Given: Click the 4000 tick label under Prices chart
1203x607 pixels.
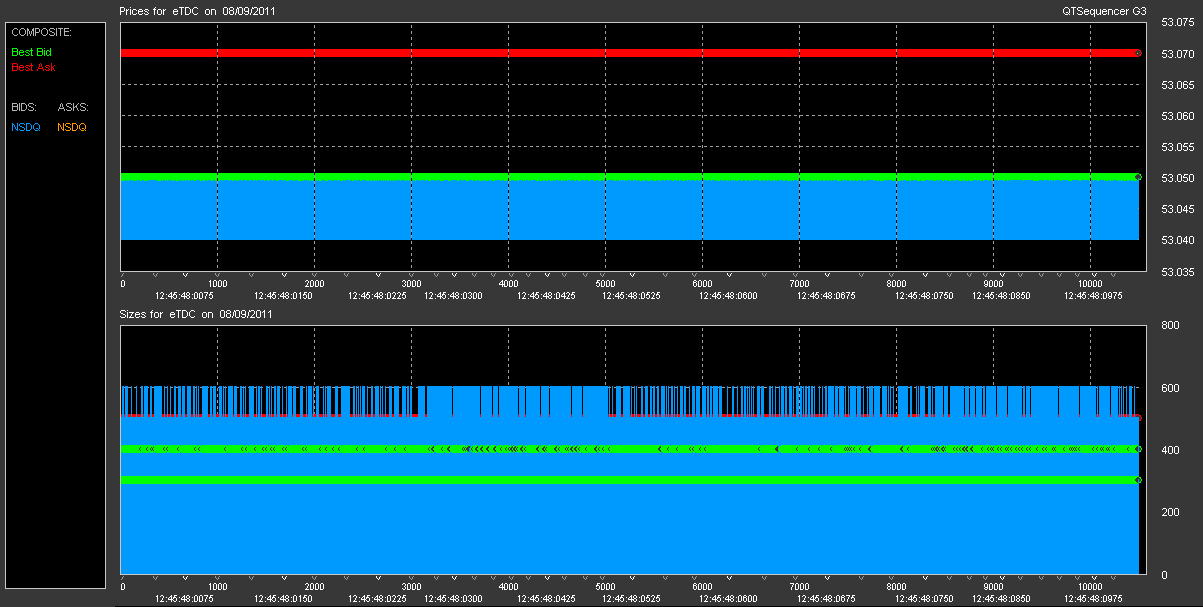Looking at the screenshot, I should pos(508,284).
